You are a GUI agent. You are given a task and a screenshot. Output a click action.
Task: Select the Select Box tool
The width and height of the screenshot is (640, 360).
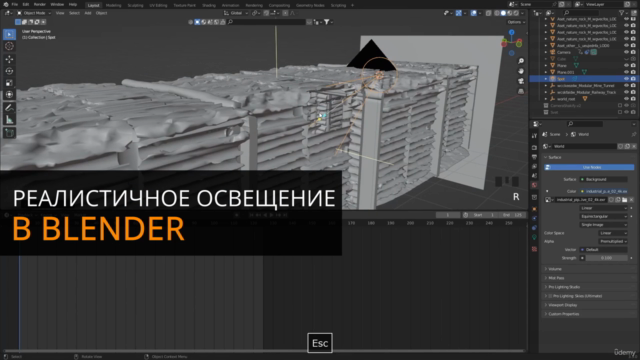[x=9, y=34]
